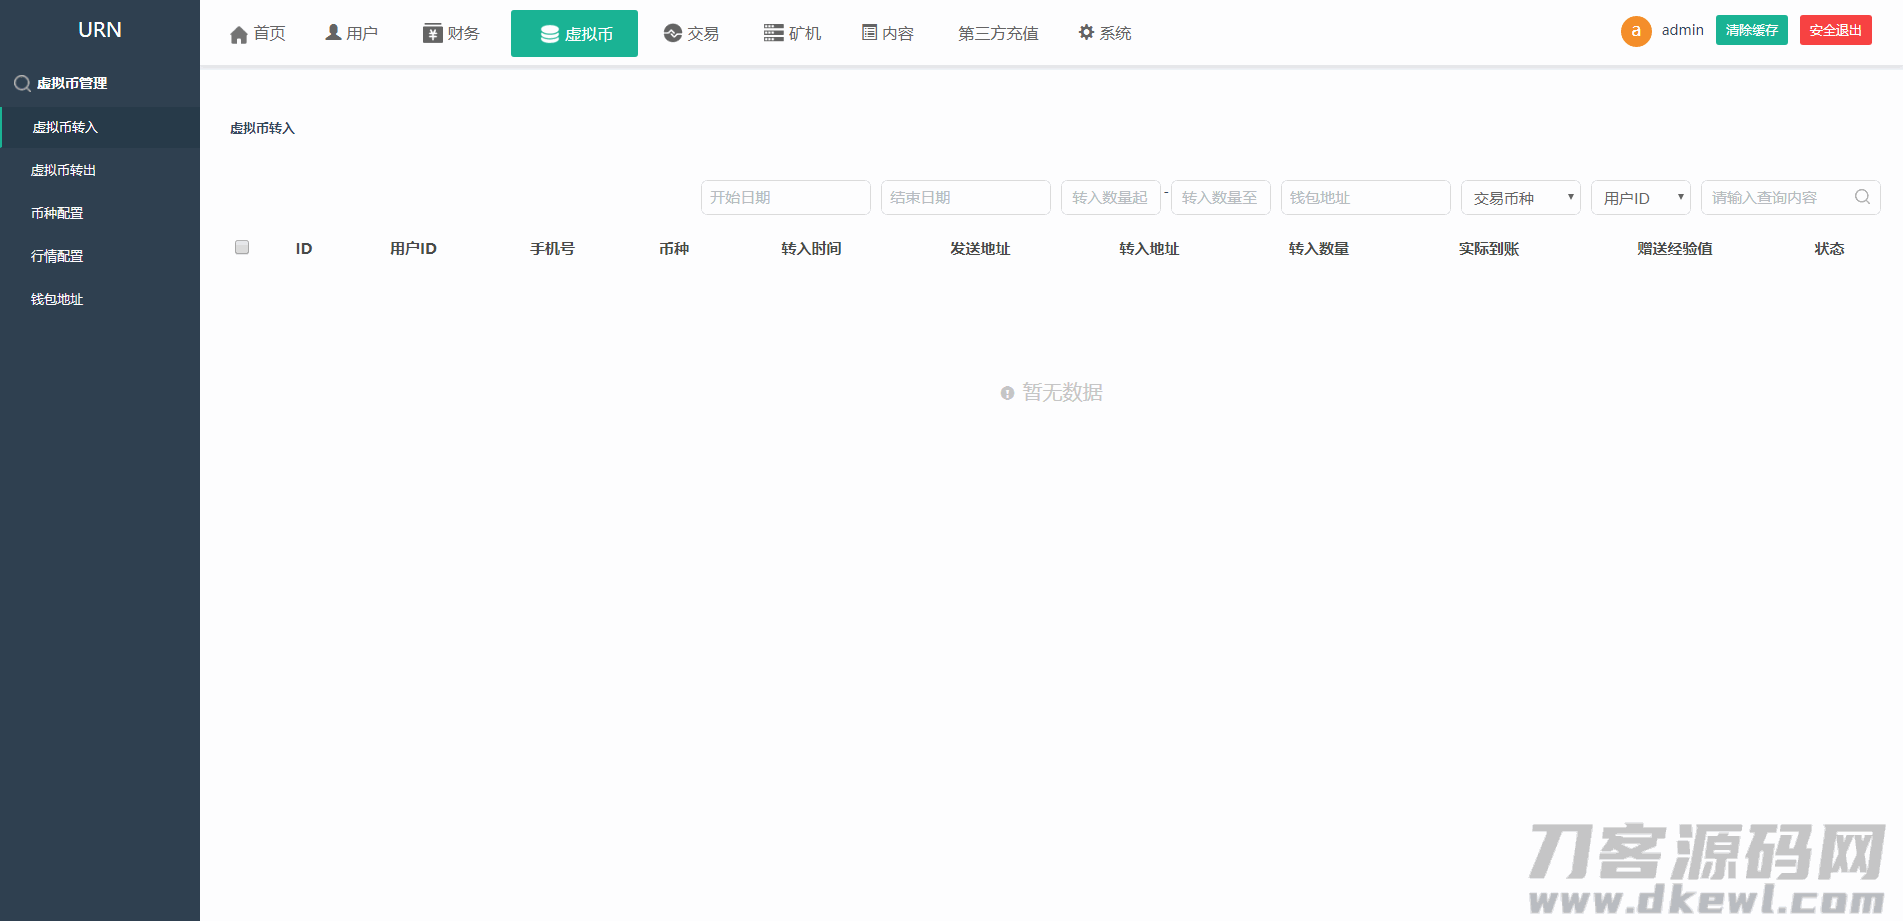This screenshot has width=1903, height=921.
Task: Click the mining machine server icon
Action: (x=773, y=33)
